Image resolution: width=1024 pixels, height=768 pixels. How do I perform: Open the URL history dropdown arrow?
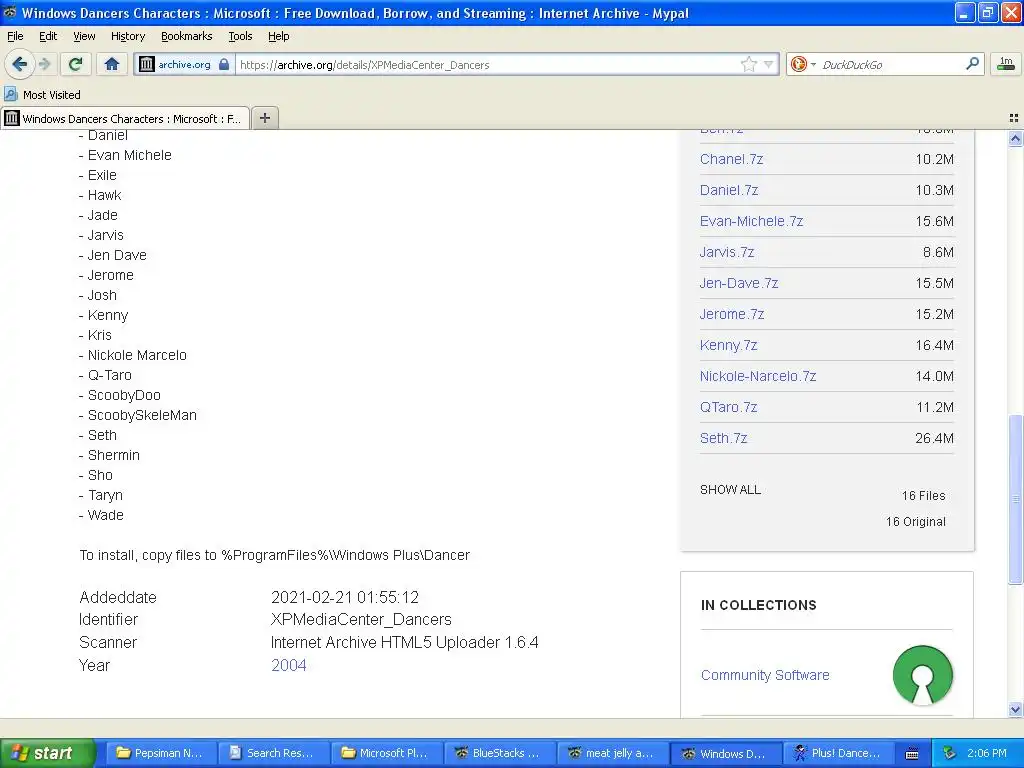769,64
